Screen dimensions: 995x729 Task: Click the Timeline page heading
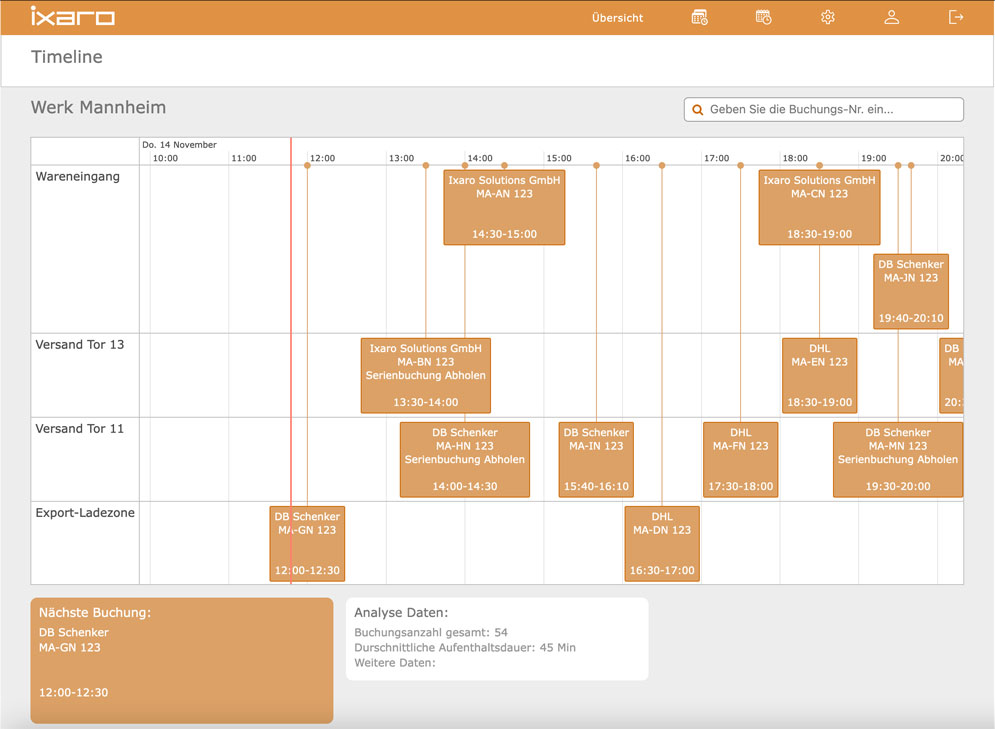(x=66, y=57)
